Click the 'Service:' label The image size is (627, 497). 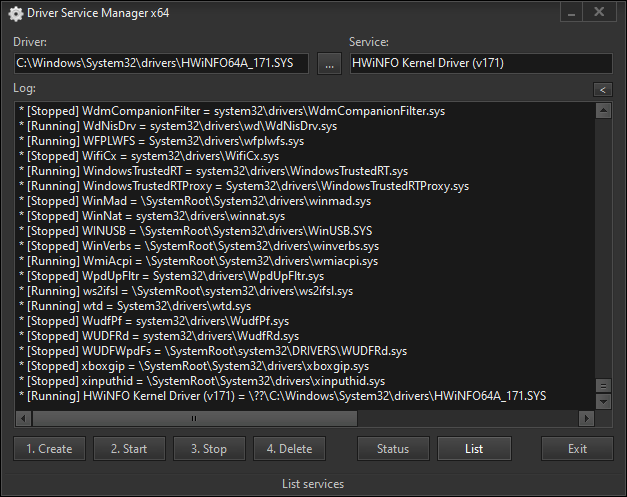(x=369, y=42)
